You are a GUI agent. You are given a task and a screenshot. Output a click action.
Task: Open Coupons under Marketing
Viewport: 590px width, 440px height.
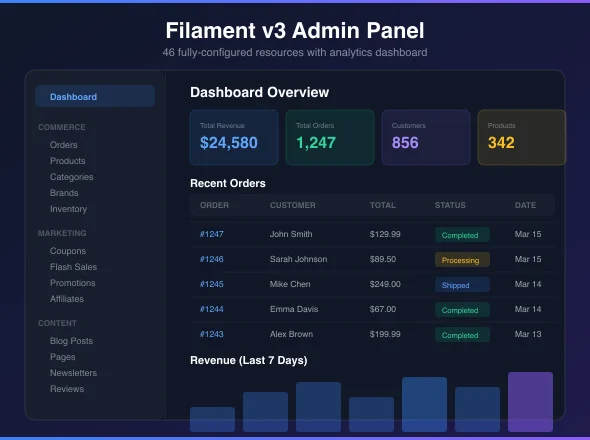pyautogui.click(x=68, y=251)
